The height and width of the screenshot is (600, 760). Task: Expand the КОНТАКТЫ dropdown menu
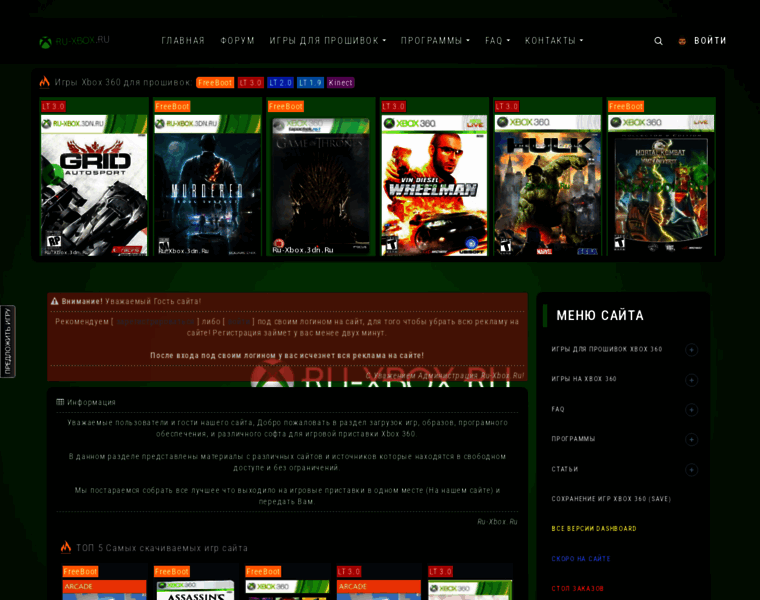click(x=554, y=41)
